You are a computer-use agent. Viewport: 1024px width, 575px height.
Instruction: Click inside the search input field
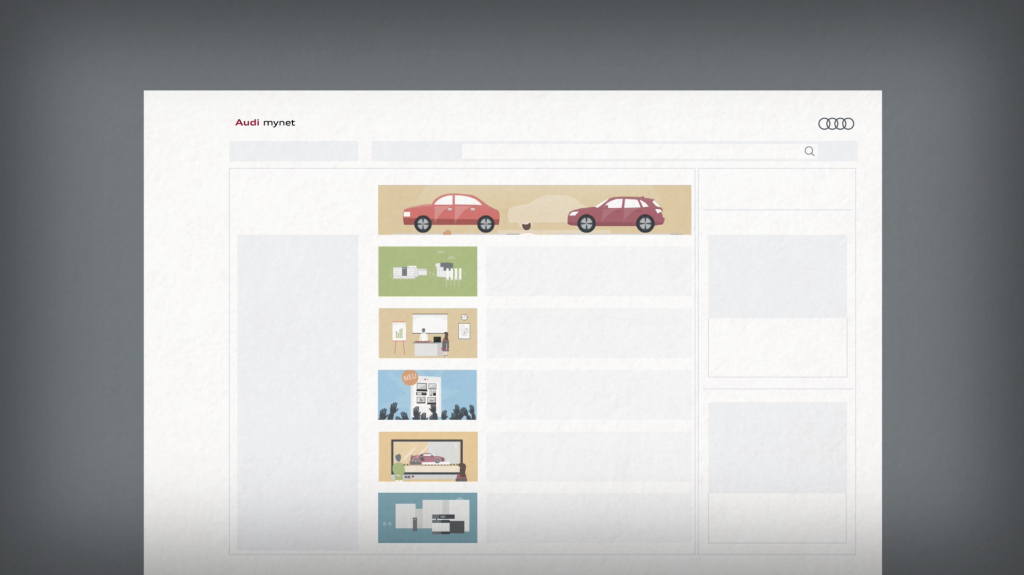pos(630,152)
